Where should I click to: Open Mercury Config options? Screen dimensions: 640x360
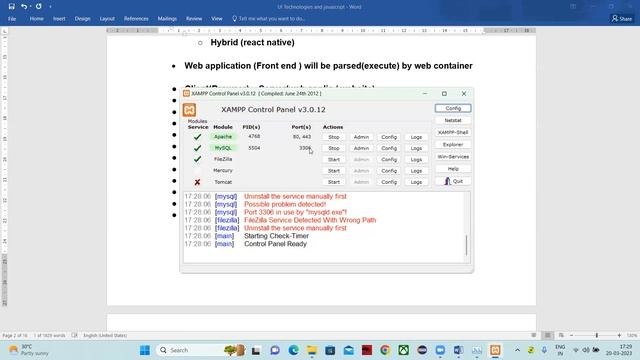[x=389, y=171]
